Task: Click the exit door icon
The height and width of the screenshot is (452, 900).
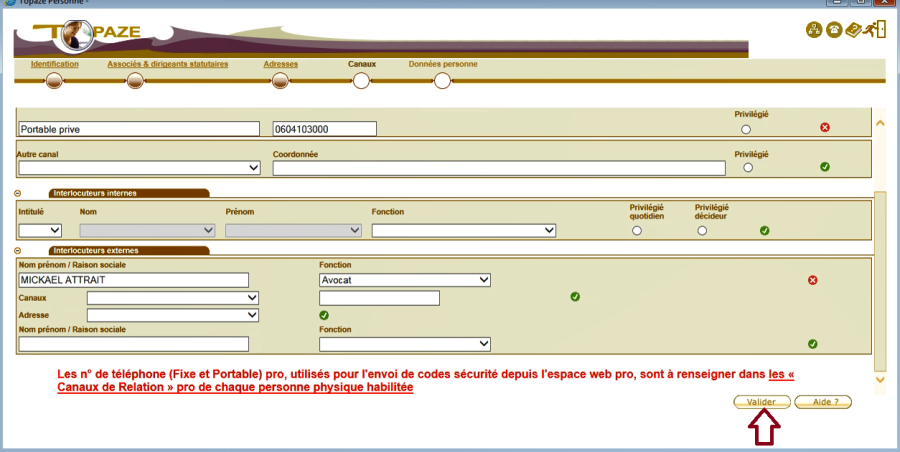Action: 877,29
